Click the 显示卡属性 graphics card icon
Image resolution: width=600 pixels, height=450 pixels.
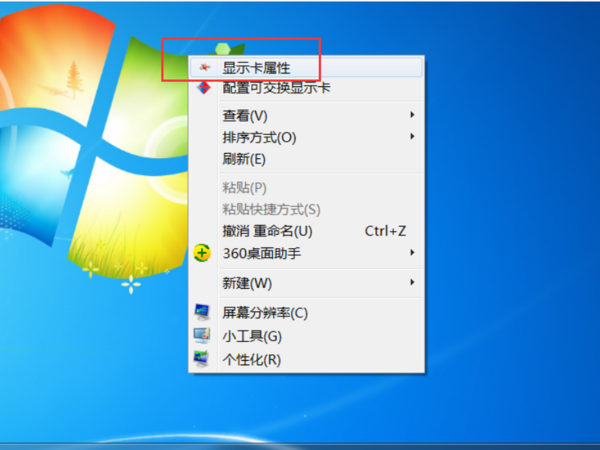(203, 67)
